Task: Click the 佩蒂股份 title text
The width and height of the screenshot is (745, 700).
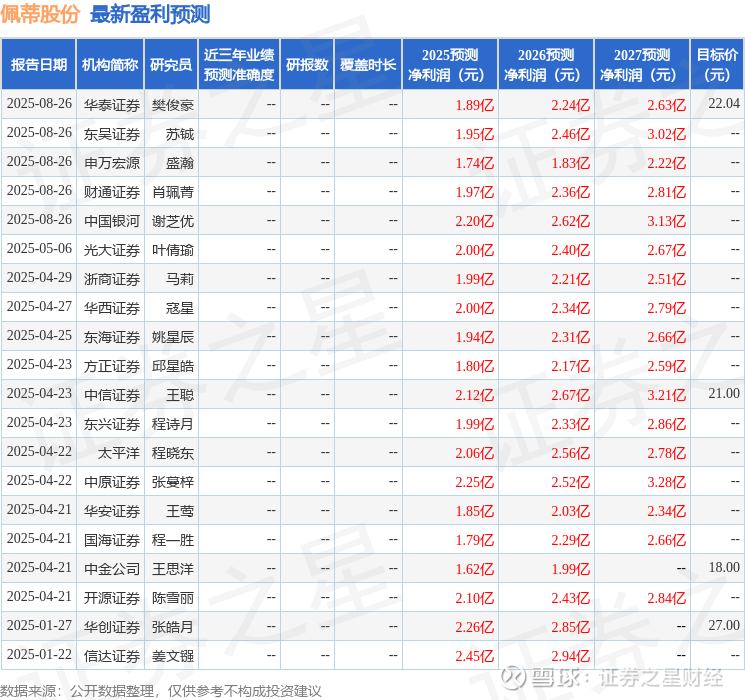Action: [x=40, y=14]
